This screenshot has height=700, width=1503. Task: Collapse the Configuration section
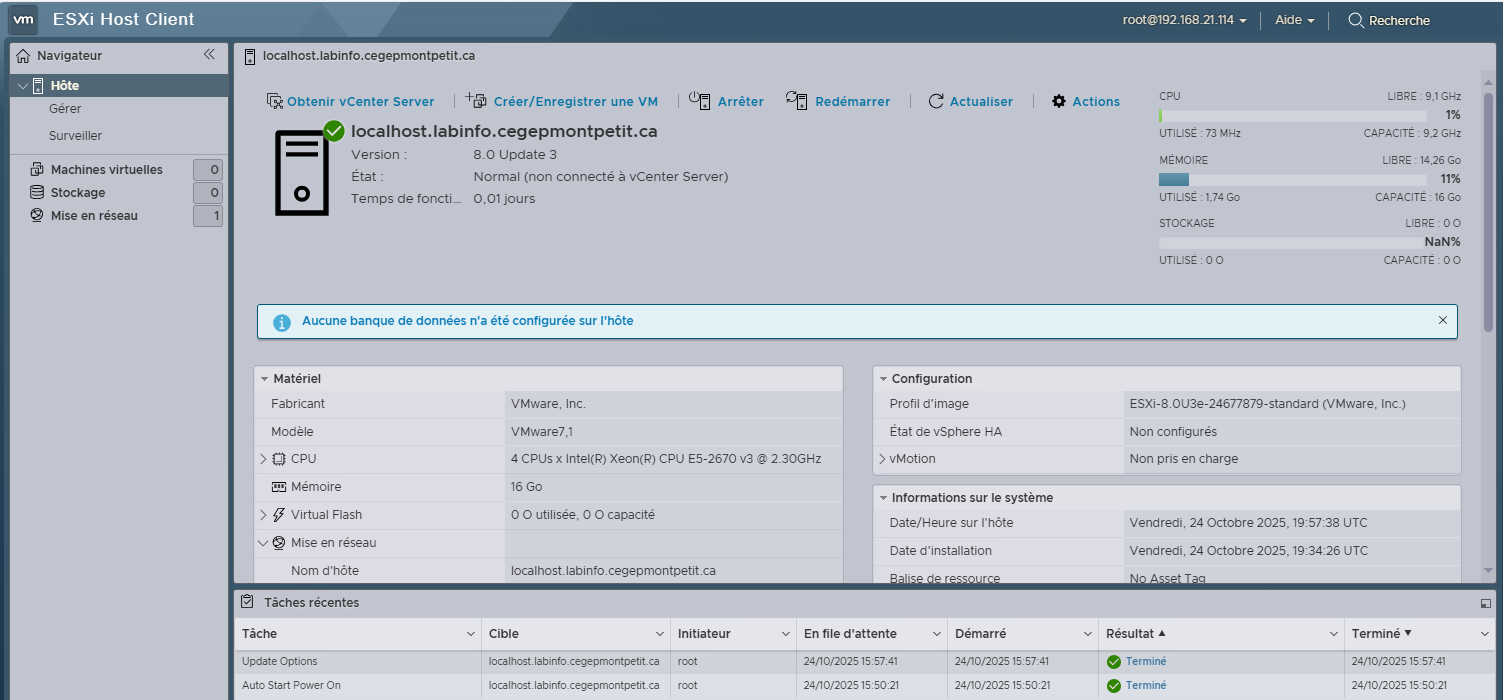pyautogui.click(x=881, y=378)
